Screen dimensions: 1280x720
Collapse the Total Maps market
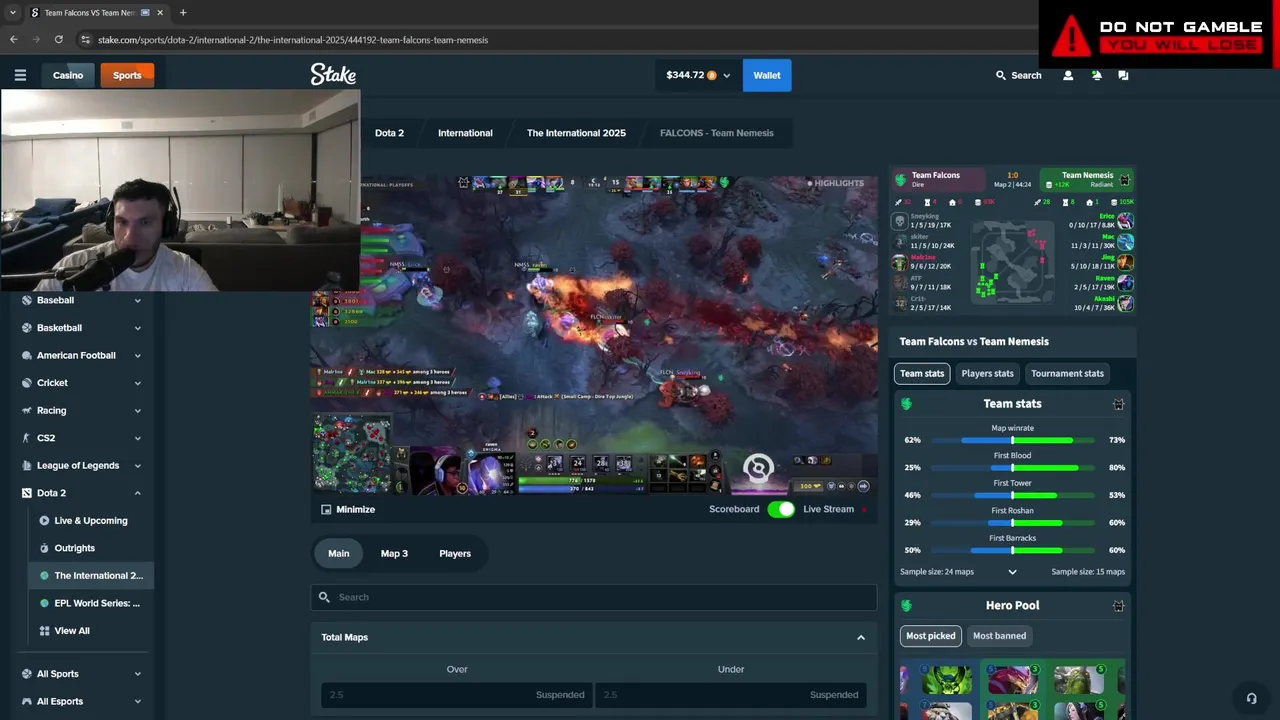860,637
